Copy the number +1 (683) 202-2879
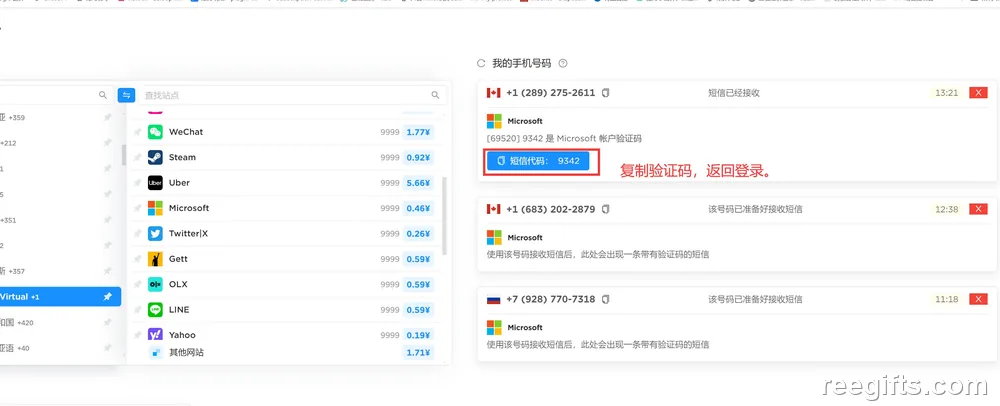1000x406 pixels. [605, 209]
